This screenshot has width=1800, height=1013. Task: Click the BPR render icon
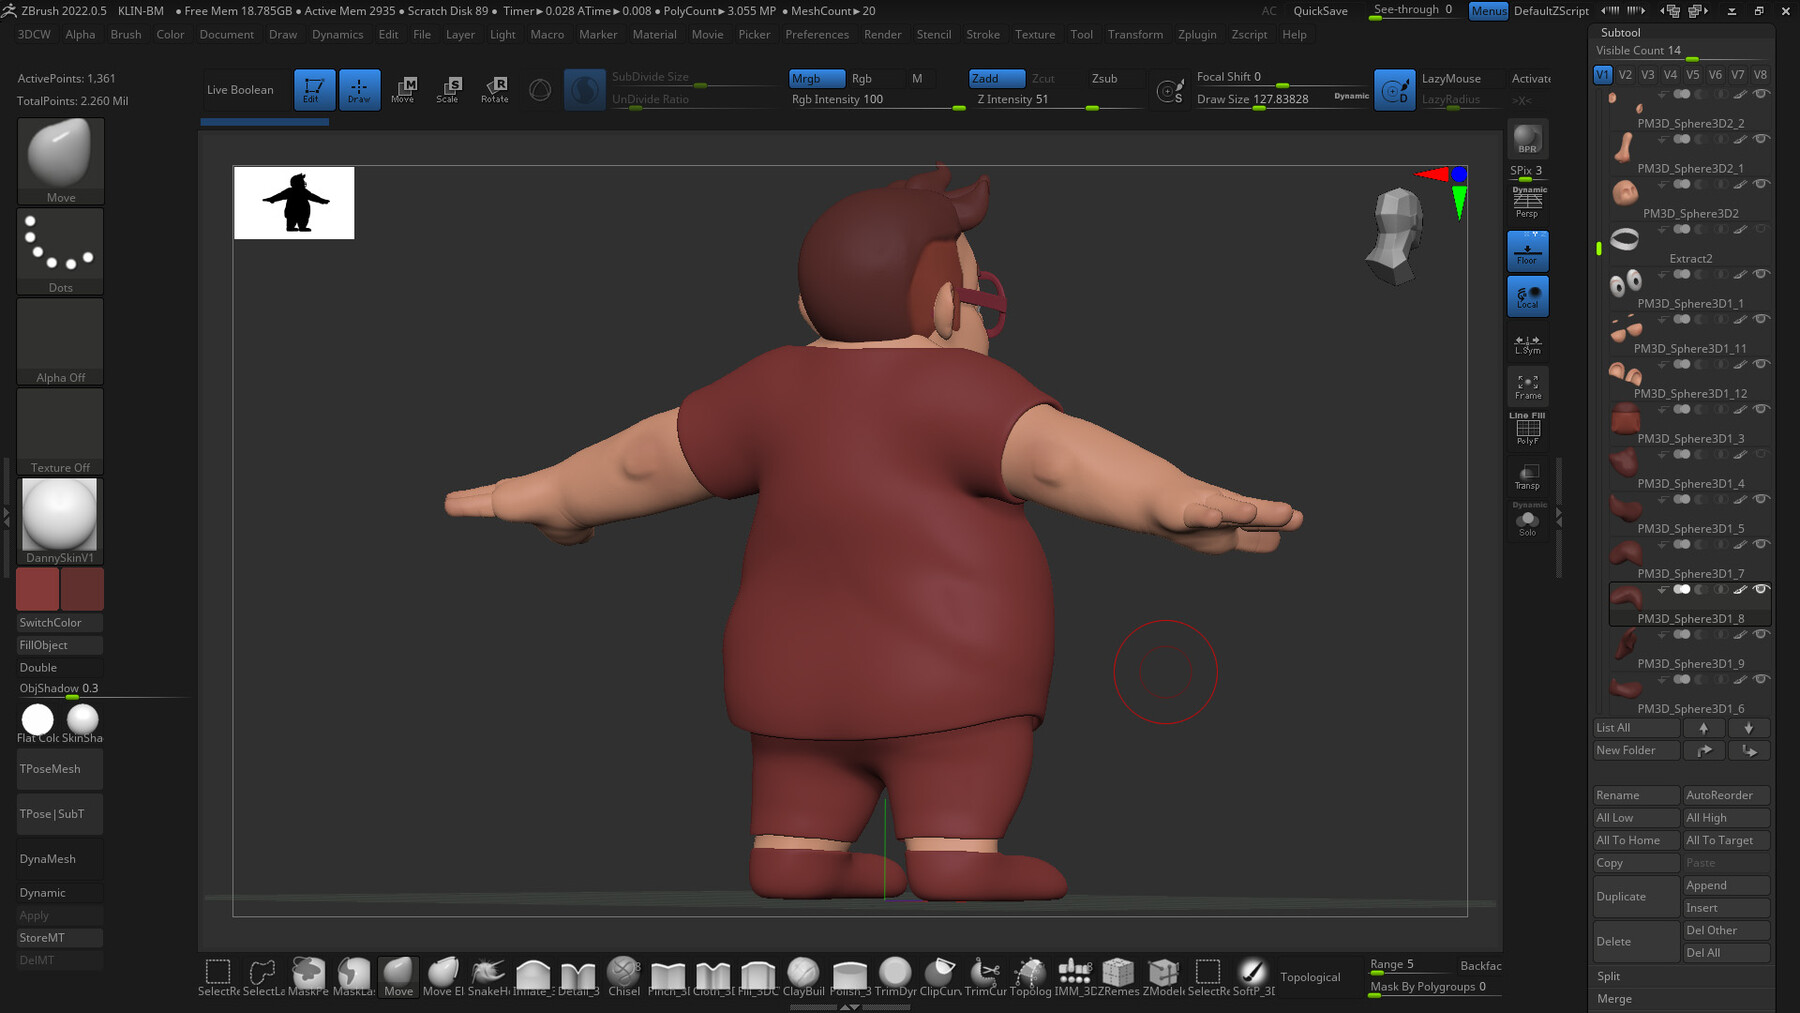click(x=1527, y=139)
